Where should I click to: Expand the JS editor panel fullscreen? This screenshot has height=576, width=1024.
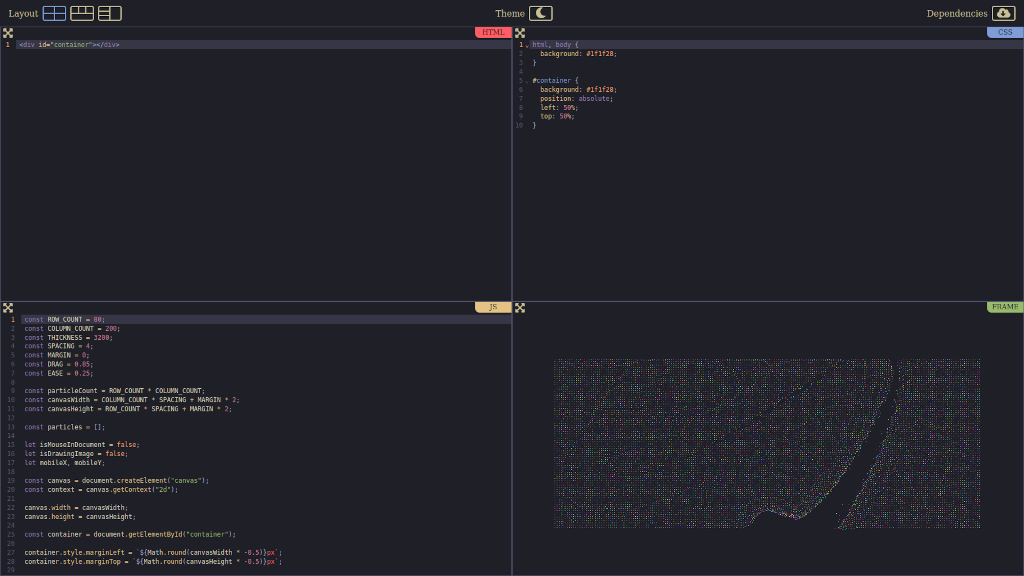[8, 308]
